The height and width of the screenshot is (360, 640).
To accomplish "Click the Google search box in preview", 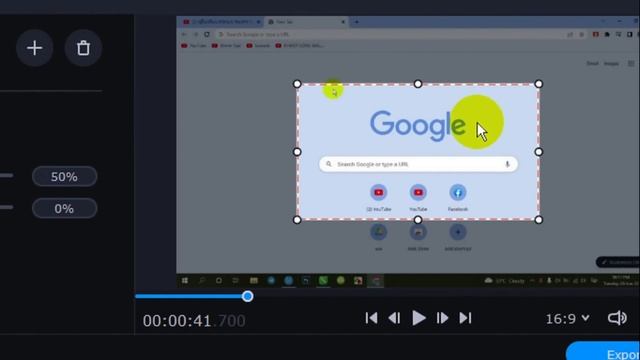I will [418, 164].
